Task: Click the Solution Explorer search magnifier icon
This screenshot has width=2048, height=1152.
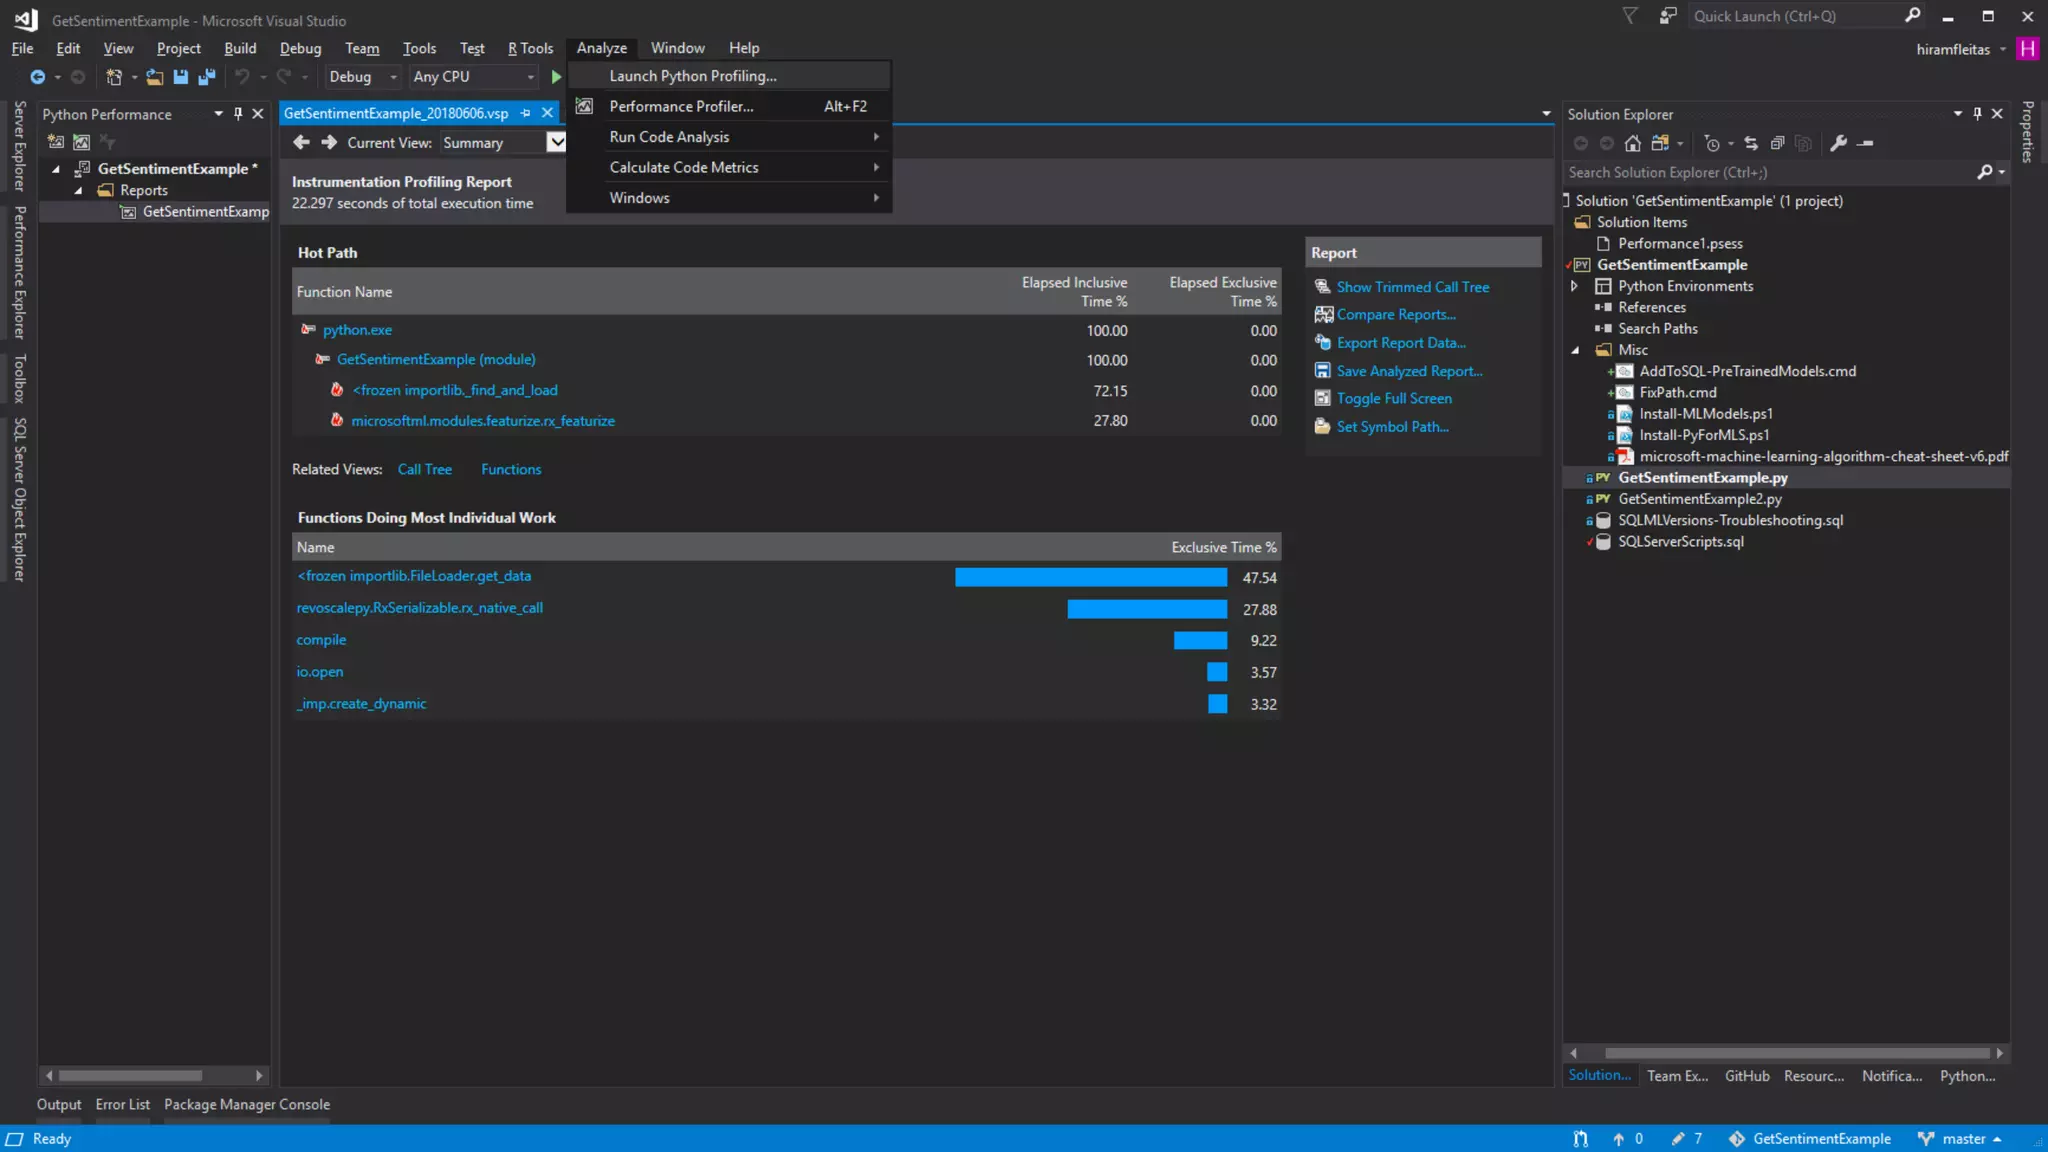Action: click(1985, 172)
